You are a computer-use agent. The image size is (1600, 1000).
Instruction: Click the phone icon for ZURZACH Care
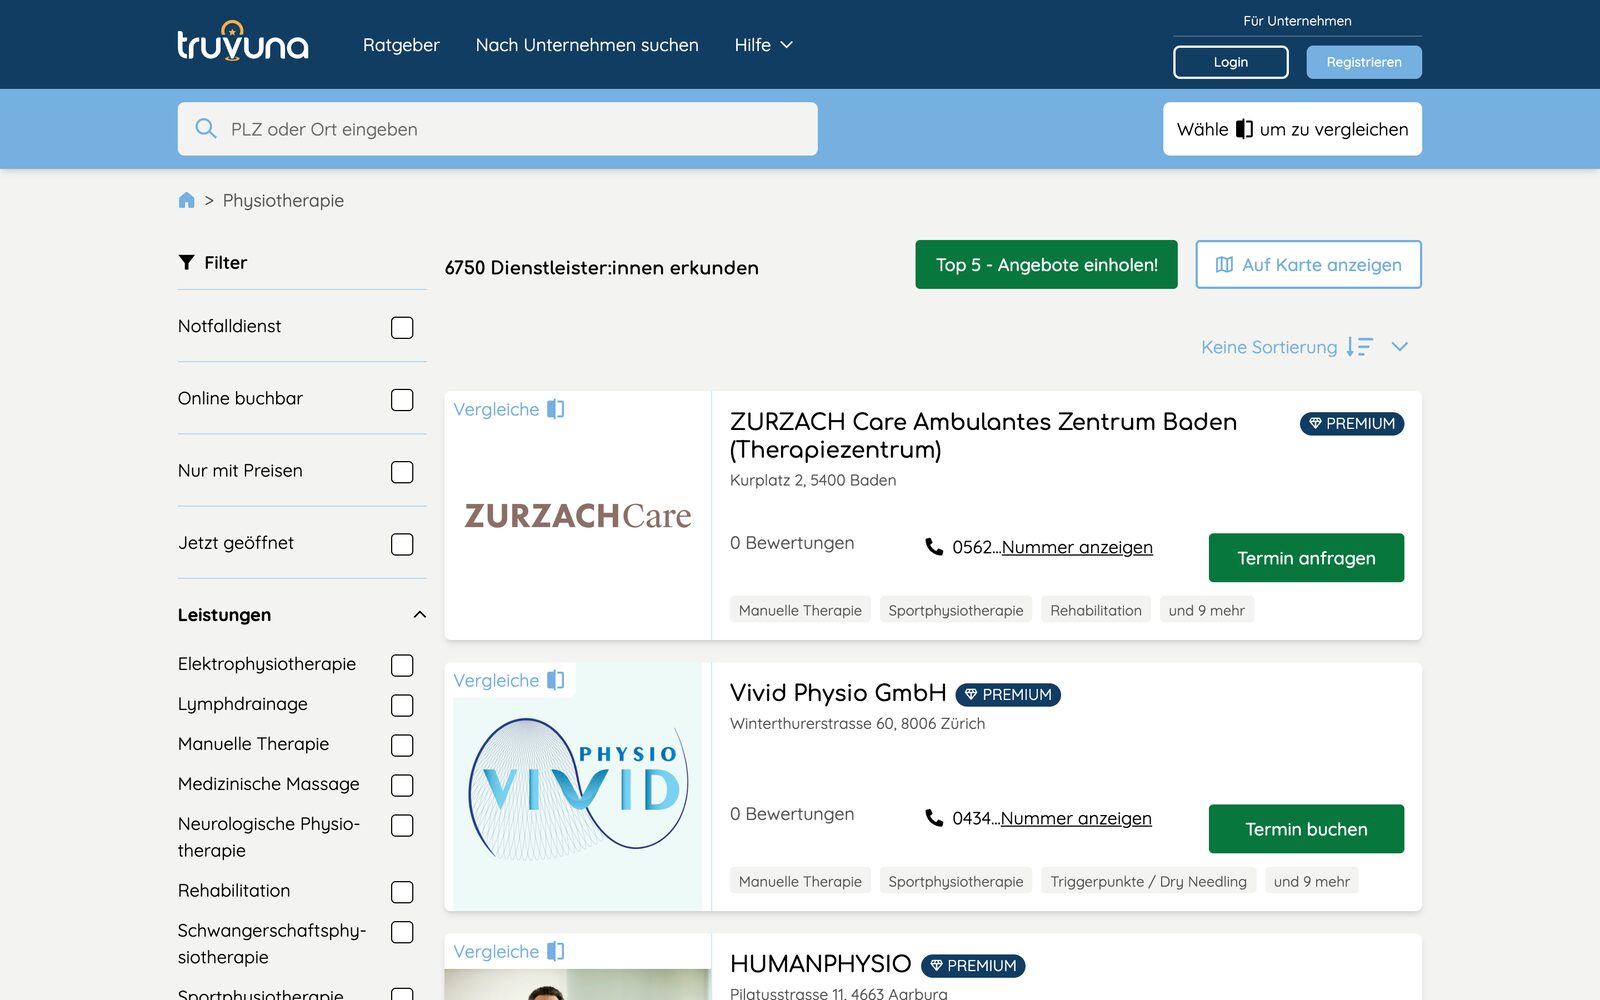(934, 547)
